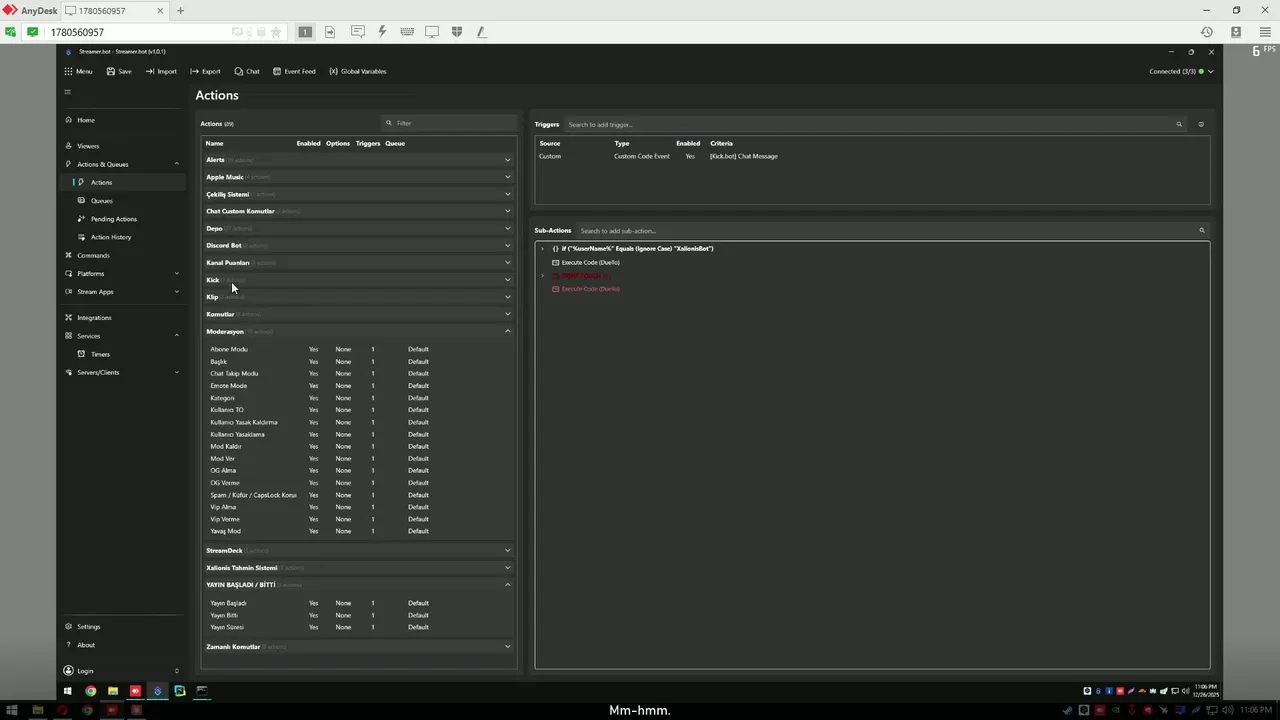The image size is (1280, 720).
Task: Go to Home in the sidebar
Action: 86,120
